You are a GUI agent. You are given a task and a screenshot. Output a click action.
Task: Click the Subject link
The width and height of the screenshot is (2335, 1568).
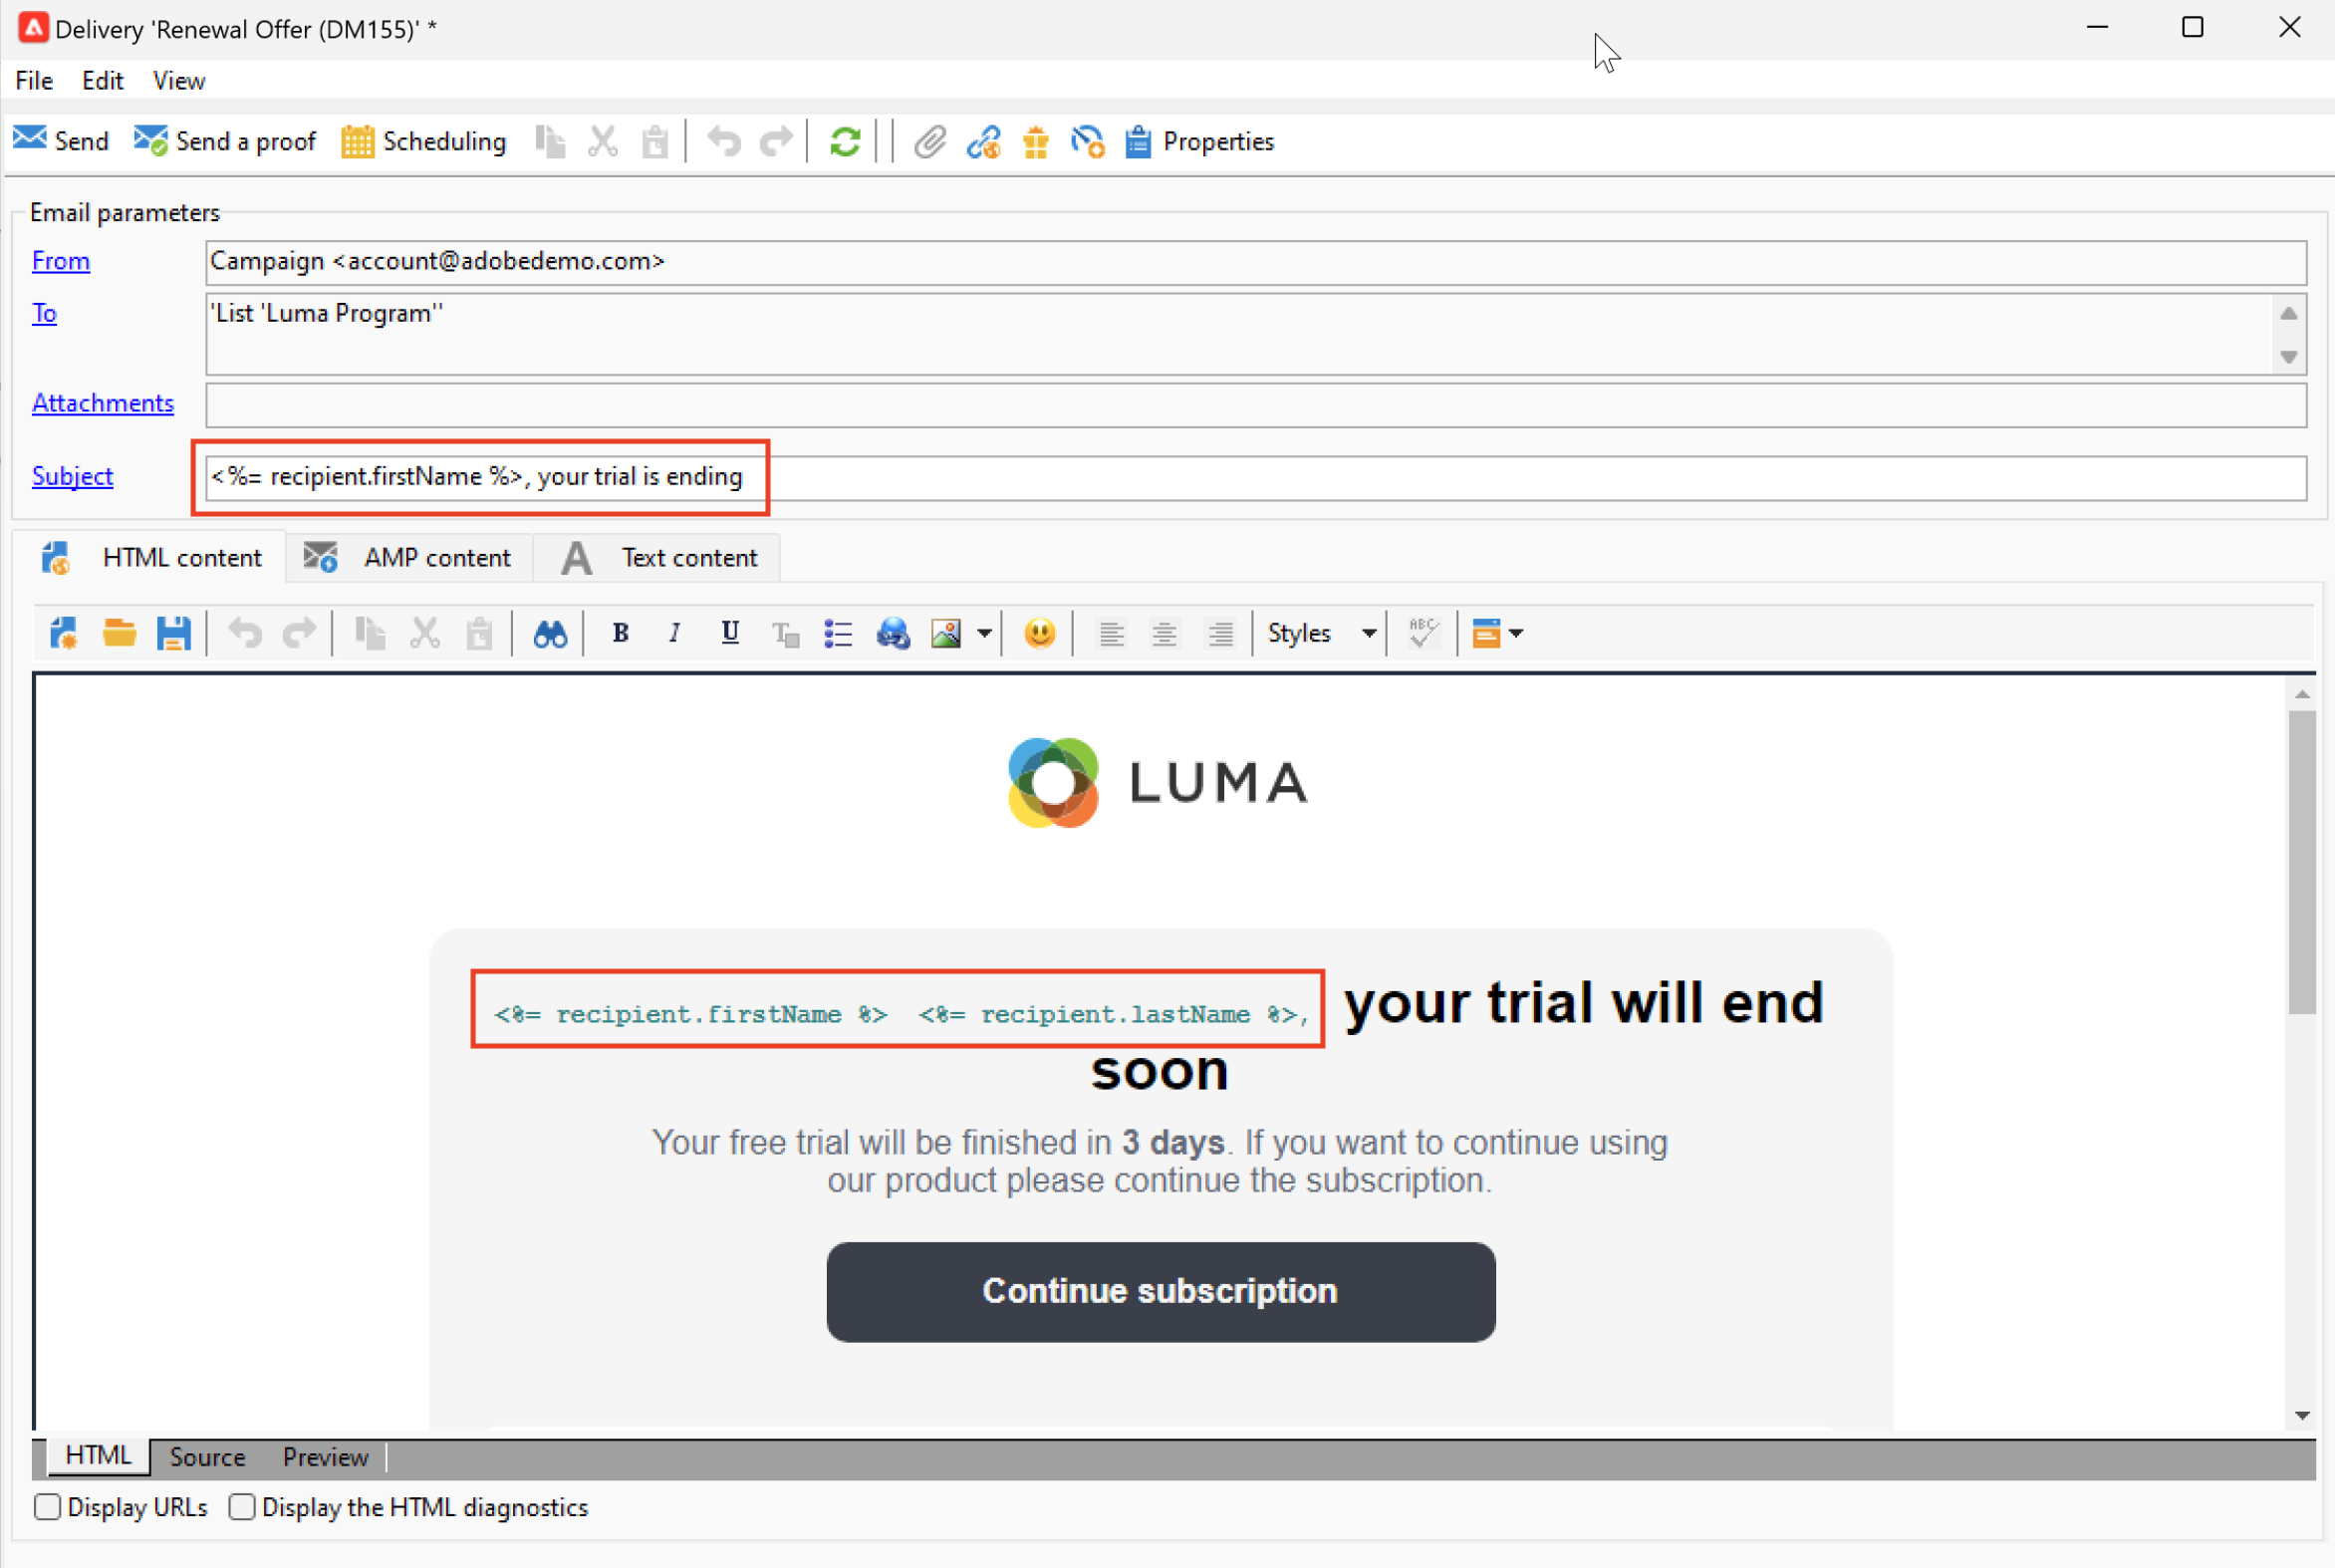click(72, 476)
